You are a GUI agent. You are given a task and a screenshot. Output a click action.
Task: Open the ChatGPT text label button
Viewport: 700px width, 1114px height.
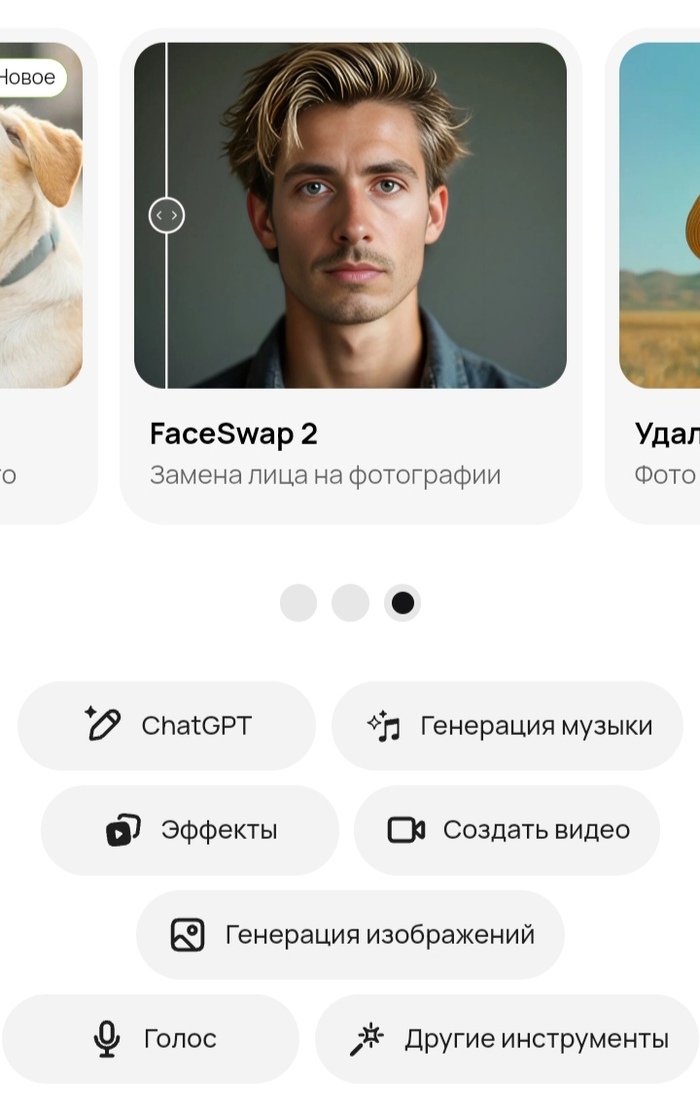coord(196,725)
